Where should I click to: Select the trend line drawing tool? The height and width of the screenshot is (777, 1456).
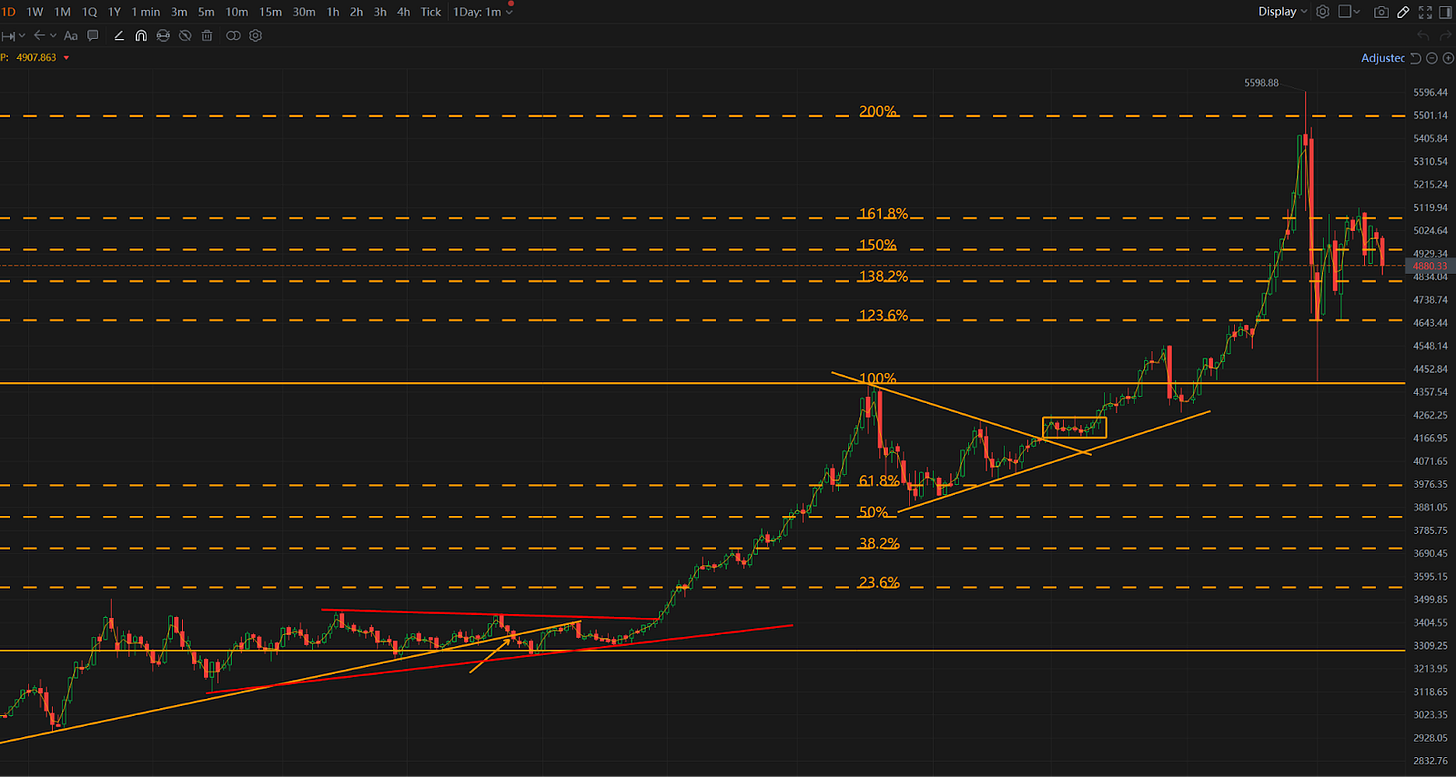(x=119, y=35)
